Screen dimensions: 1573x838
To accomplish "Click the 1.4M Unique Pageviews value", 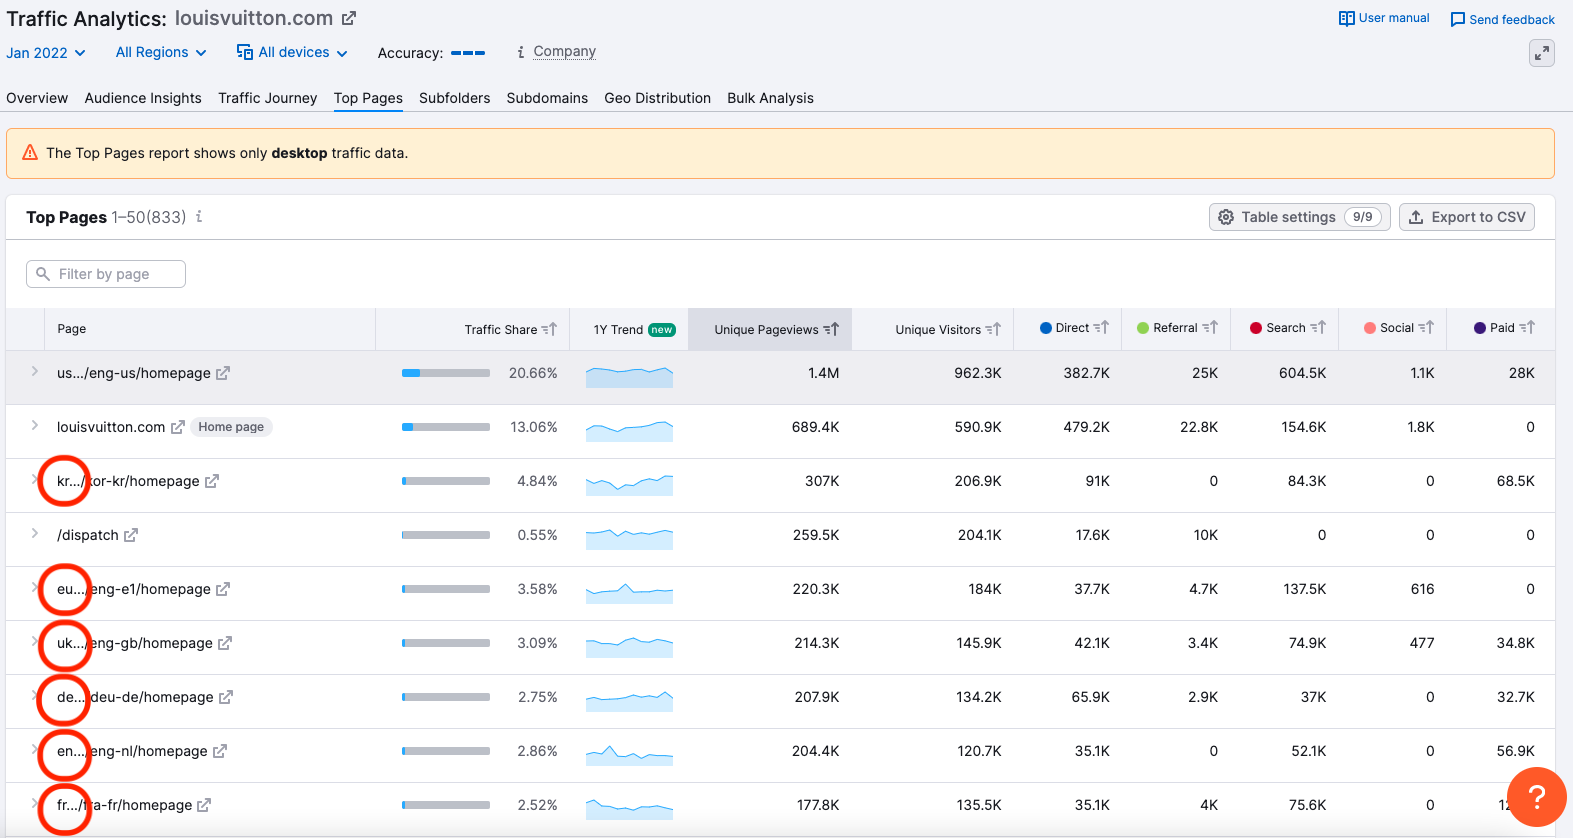I will click(823, 373).
